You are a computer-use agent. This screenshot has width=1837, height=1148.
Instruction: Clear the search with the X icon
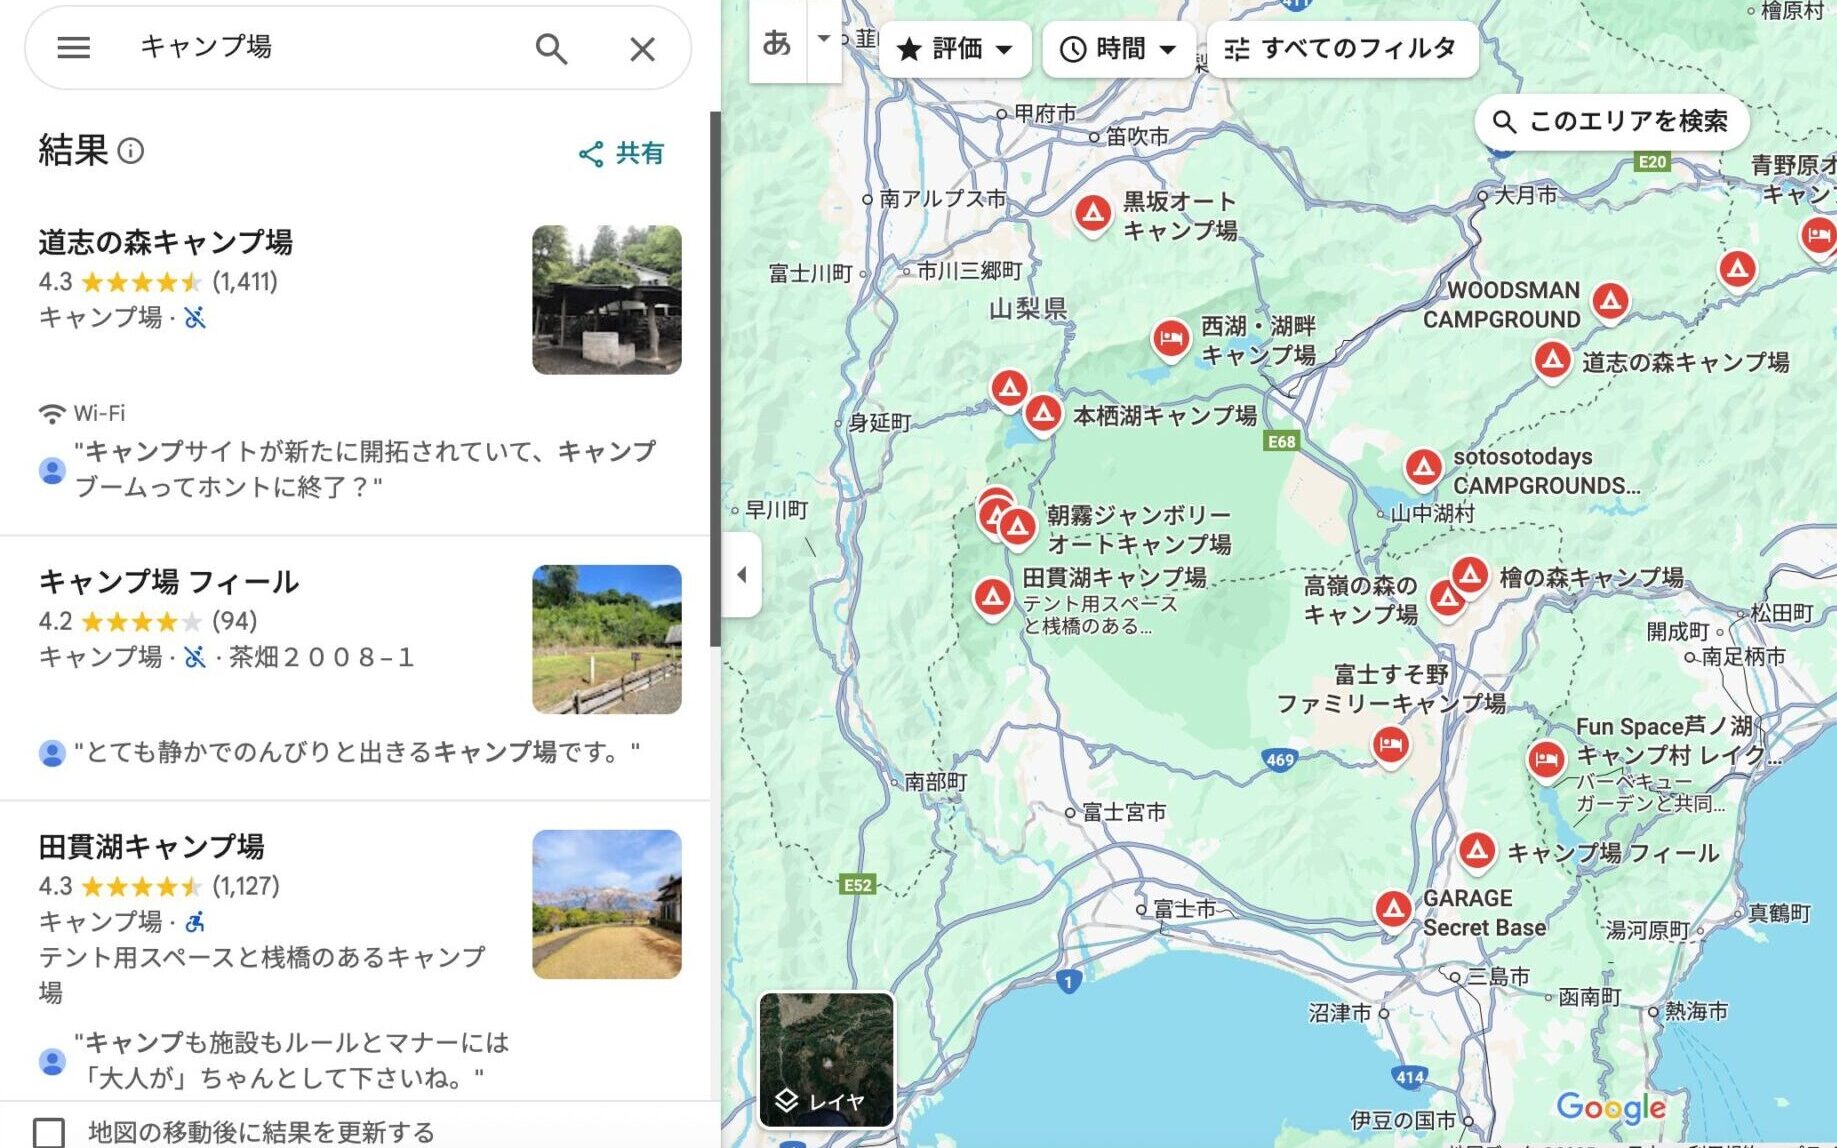pos(642,48)
